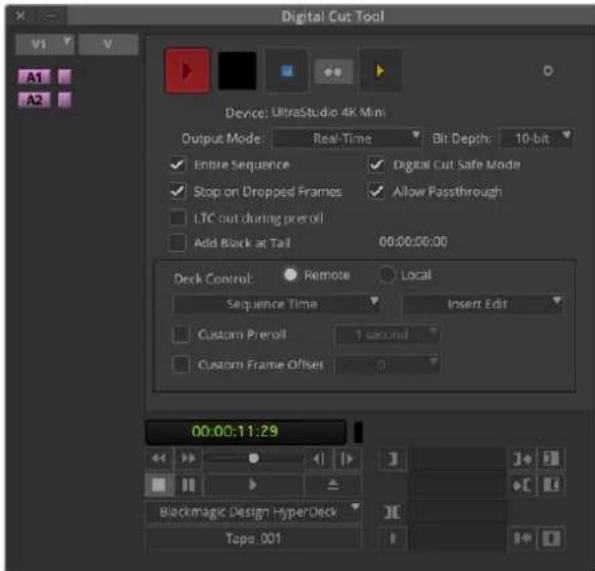595x571 pixels.
Task: Open the Insert Edit dropdown
Action: point(483,304)
